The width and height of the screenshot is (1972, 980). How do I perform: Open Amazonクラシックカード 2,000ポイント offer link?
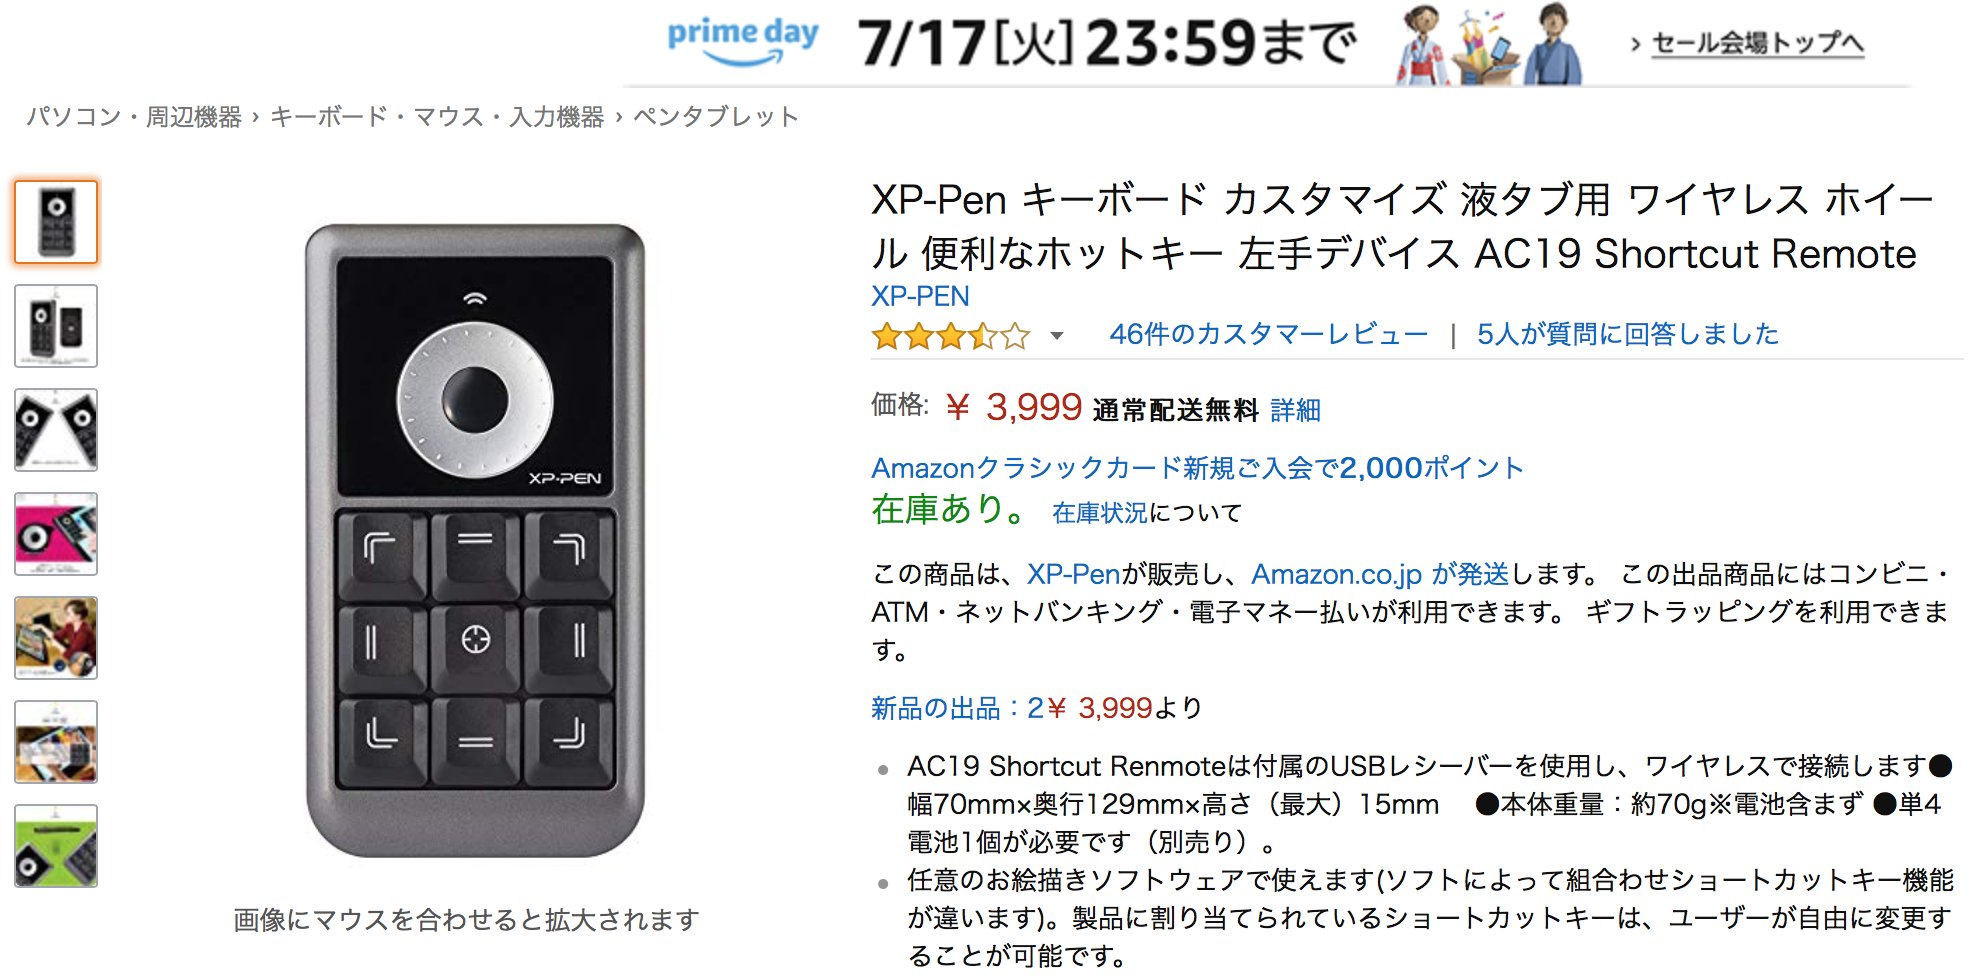[1197, 468]
